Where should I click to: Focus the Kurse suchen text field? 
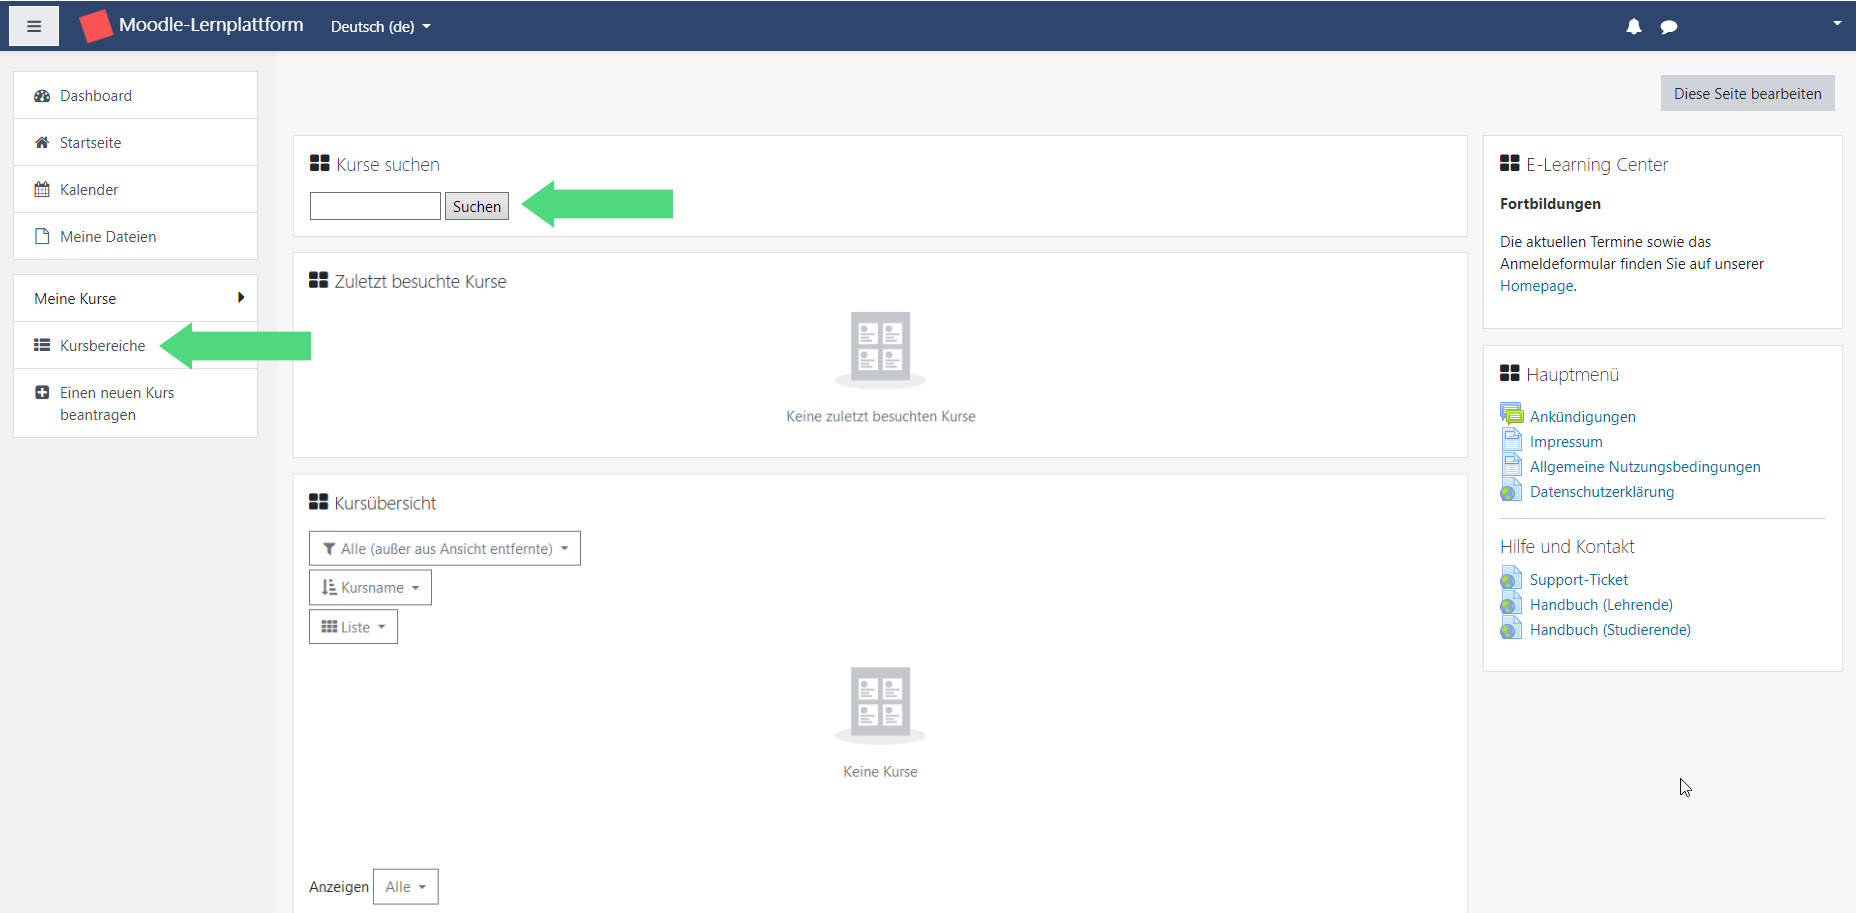[375, 206]
